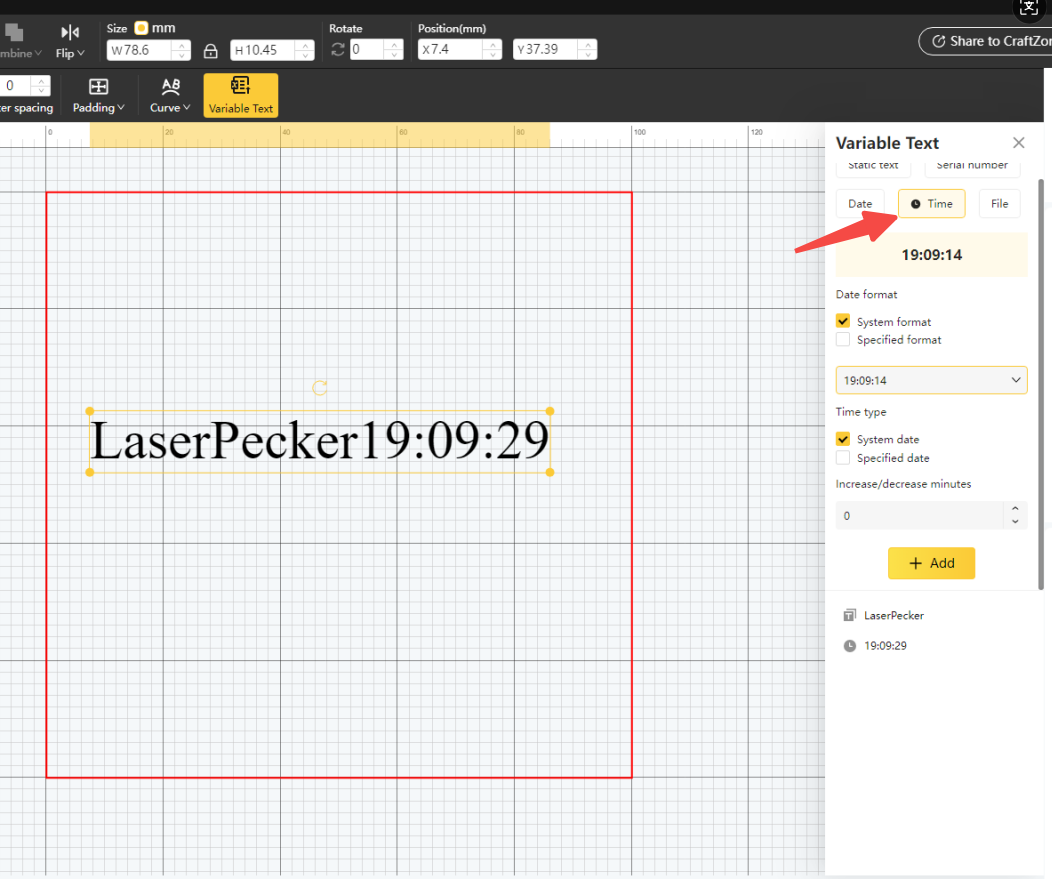Check the Specified date checkbox

pyautogui.click(x=843, y=458)
